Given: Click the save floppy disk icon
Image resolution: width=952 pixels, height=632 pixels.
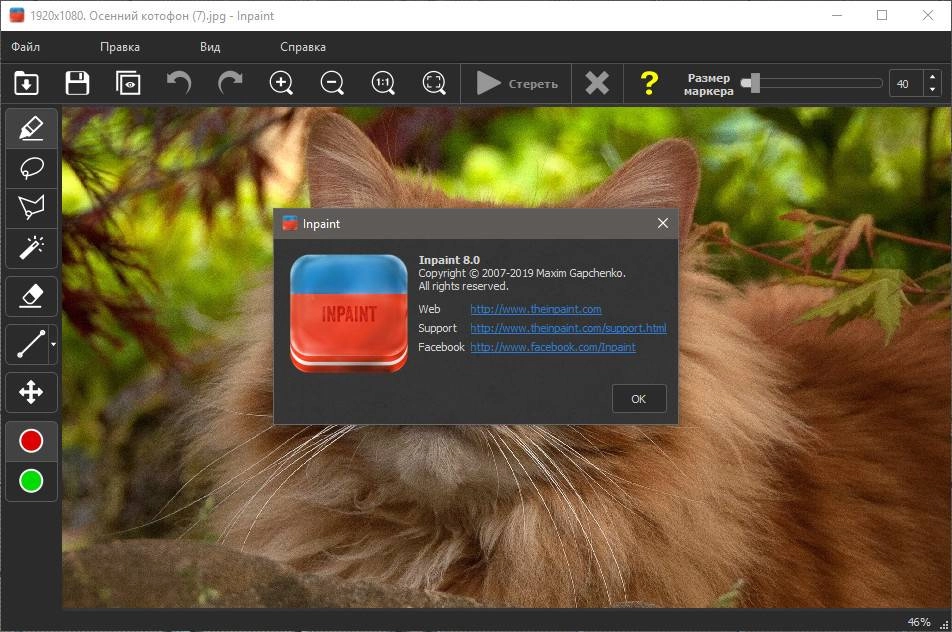Looking at the screenshot, I should 77,83.
